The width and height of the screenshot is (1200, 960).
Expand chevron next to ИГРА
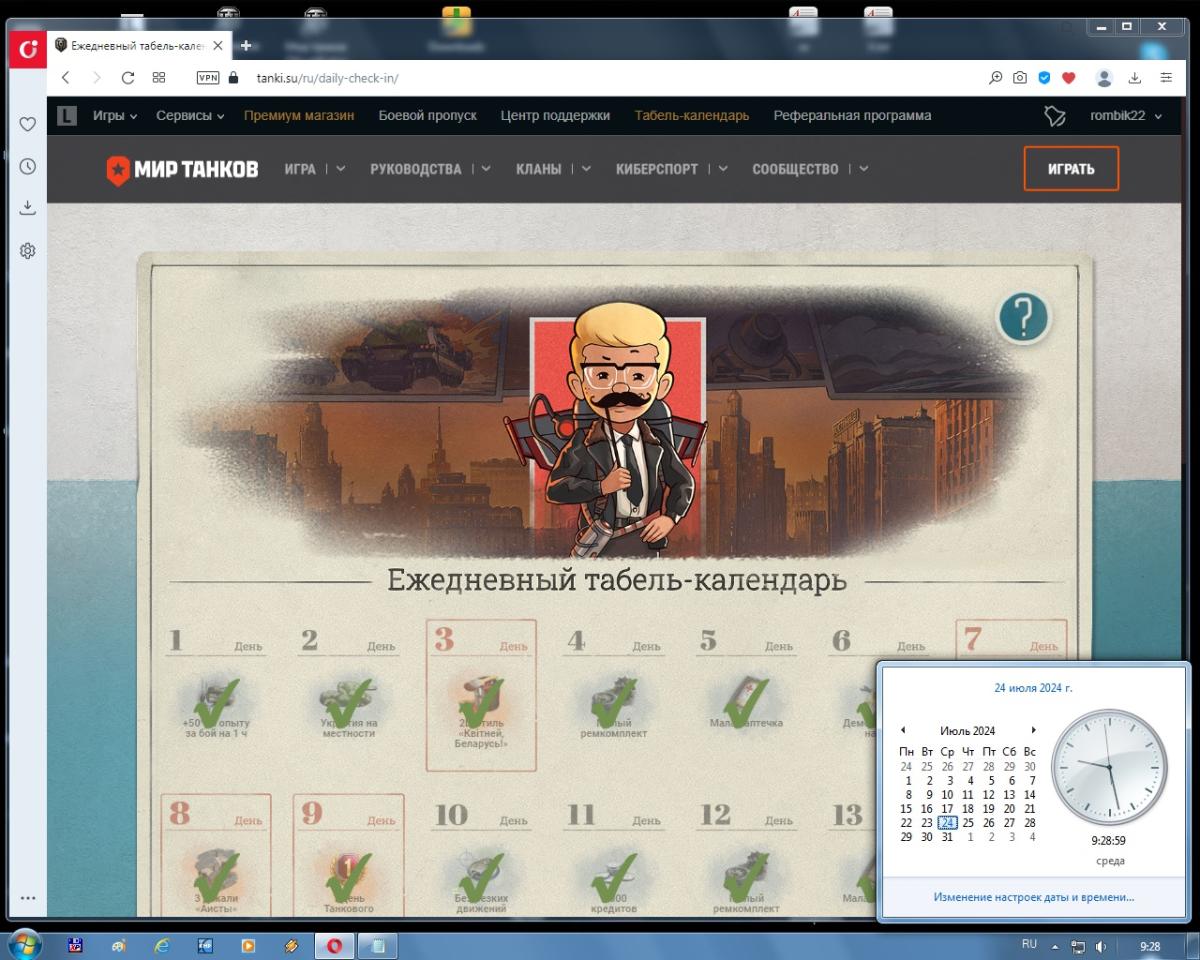(341, 169)
